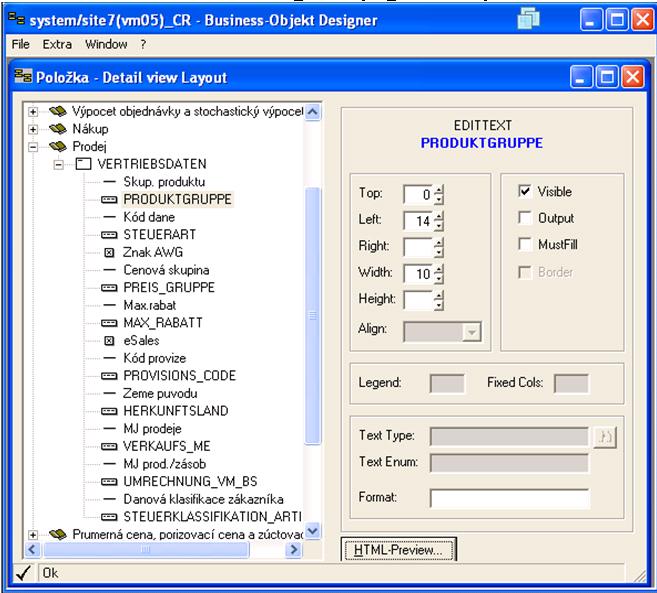Screen dimensions: 657x593
Task: Click the panel icon beside VERTRIEBSDATEN
Action: (83, 164)
